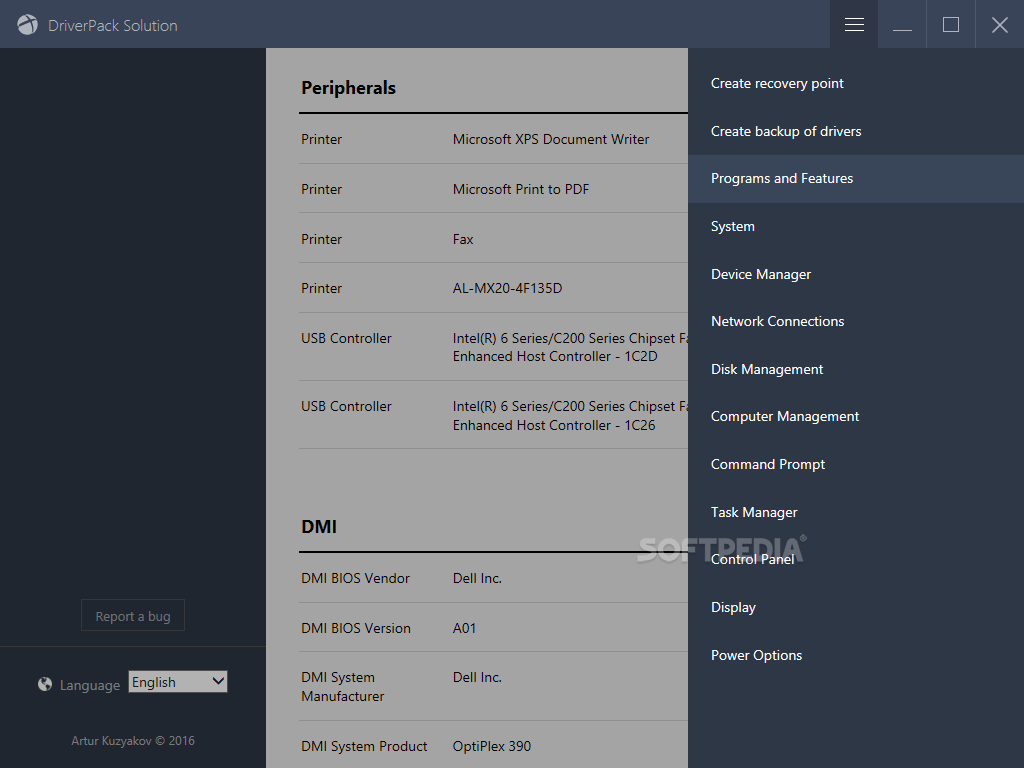
Task: Open the English language dropdown
Action: (x=178, y=682)
